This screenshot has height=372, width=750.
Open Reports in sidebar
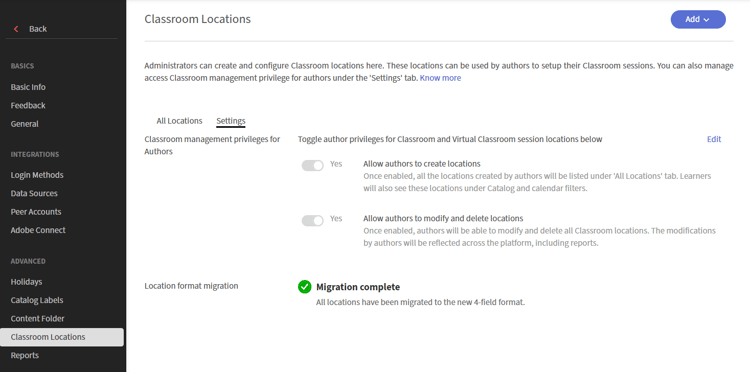pyautogui.click(x=24, y=355)
